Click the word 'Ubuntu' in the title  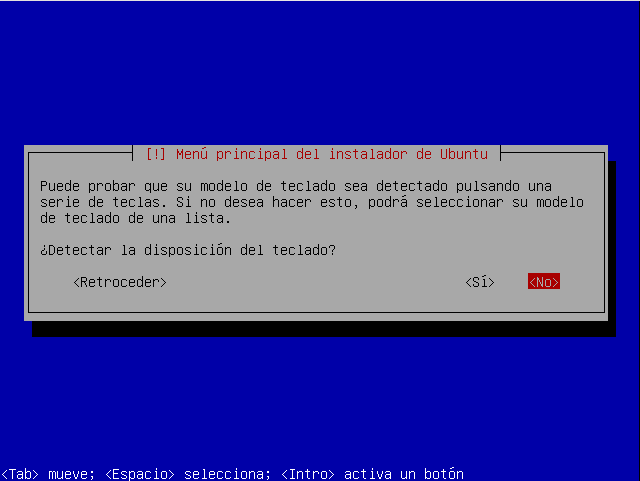coord(464,154)
